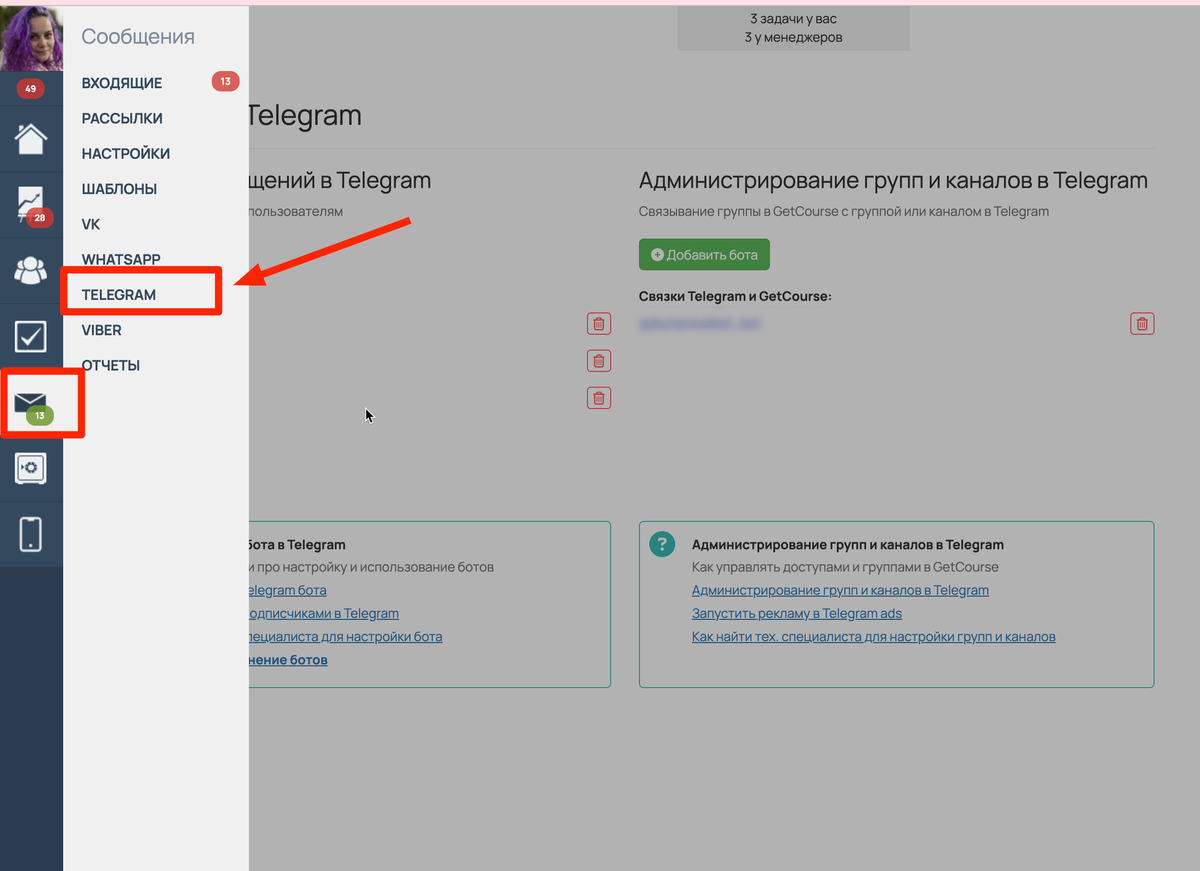Click the tasks counter '3 задачи у вас'
The image size is (1200, 871).
pos(793,19)
